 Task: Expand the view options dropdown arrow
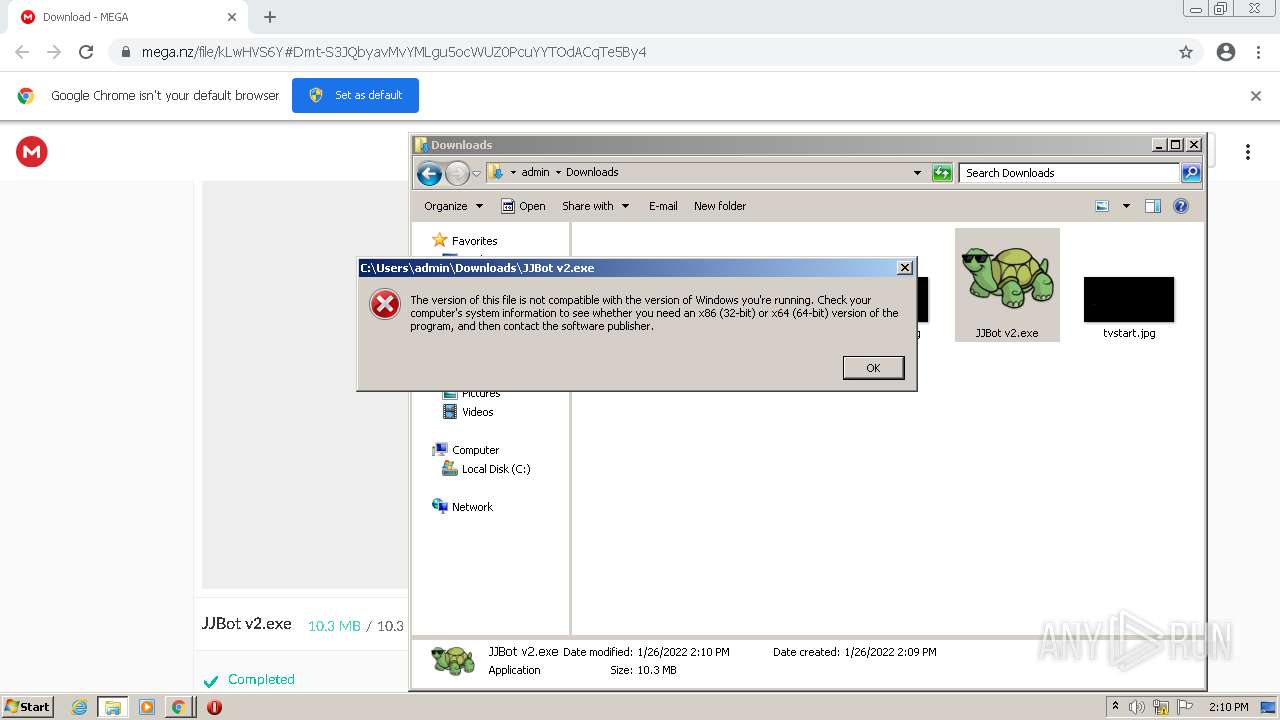[x=1126, y=206]
